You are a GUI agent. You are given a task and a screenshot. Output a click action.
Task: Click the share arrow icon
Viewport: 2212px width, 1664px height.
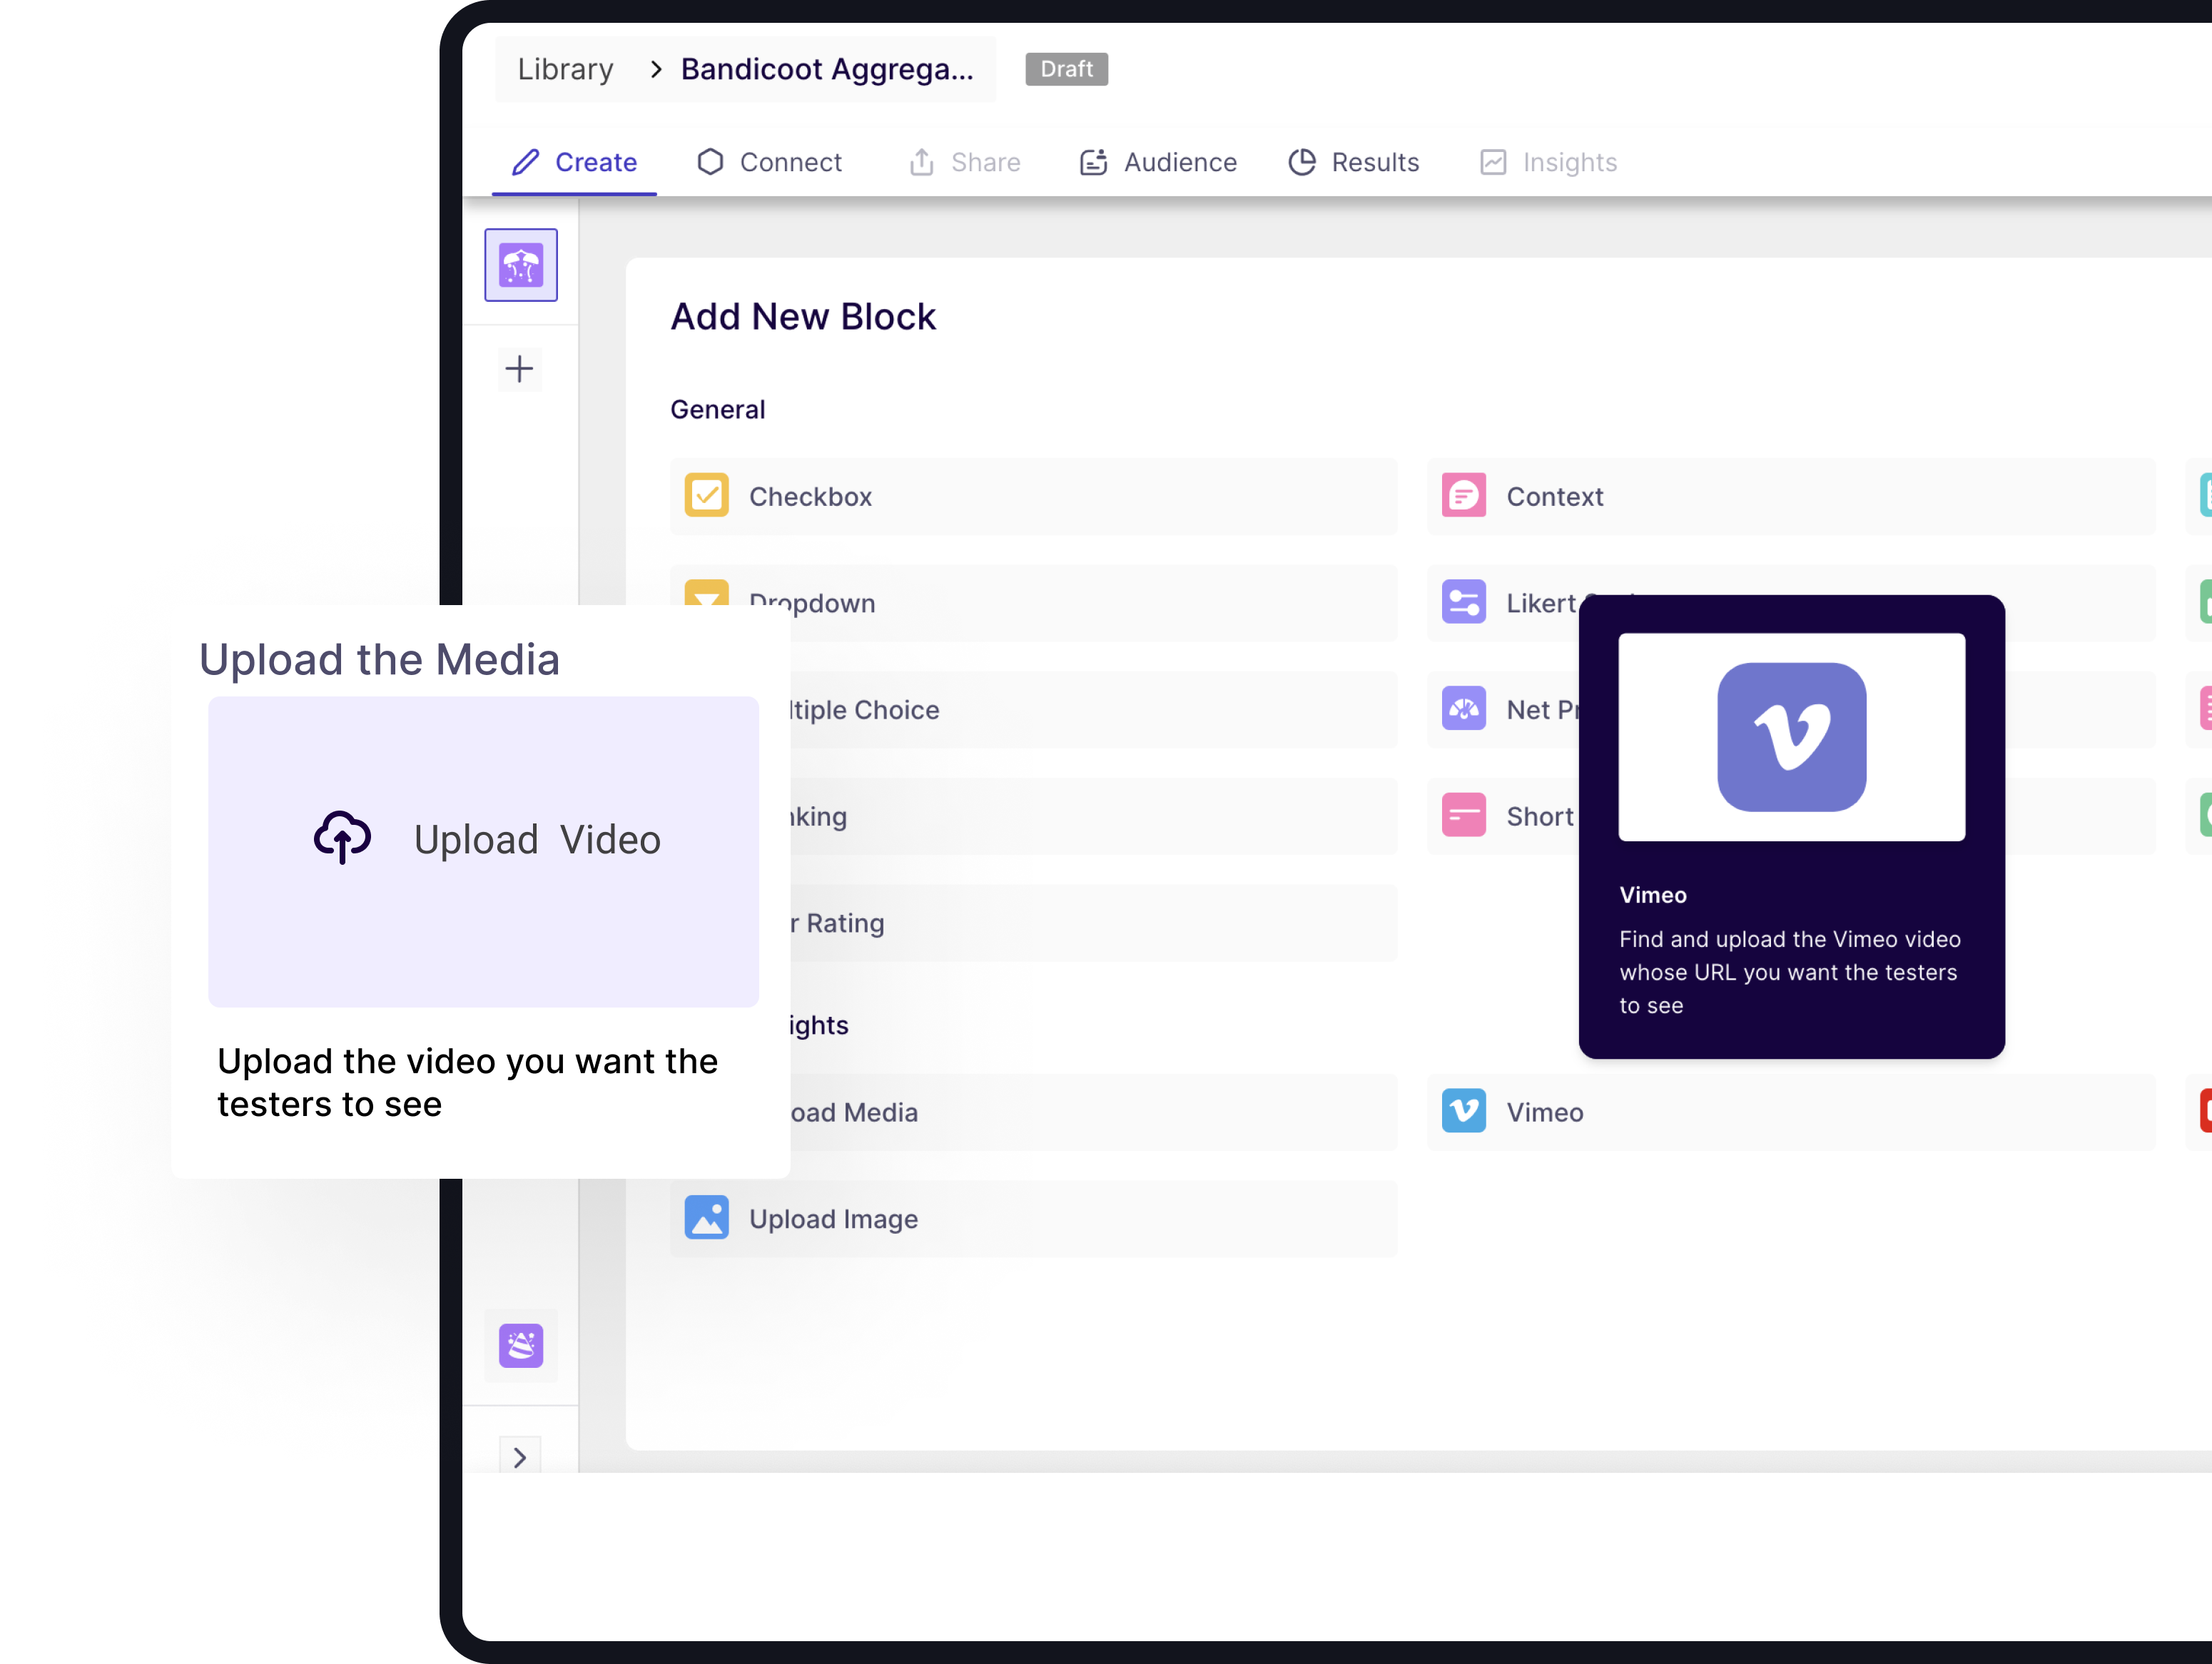pyautogui.click(x=921, y=162)
